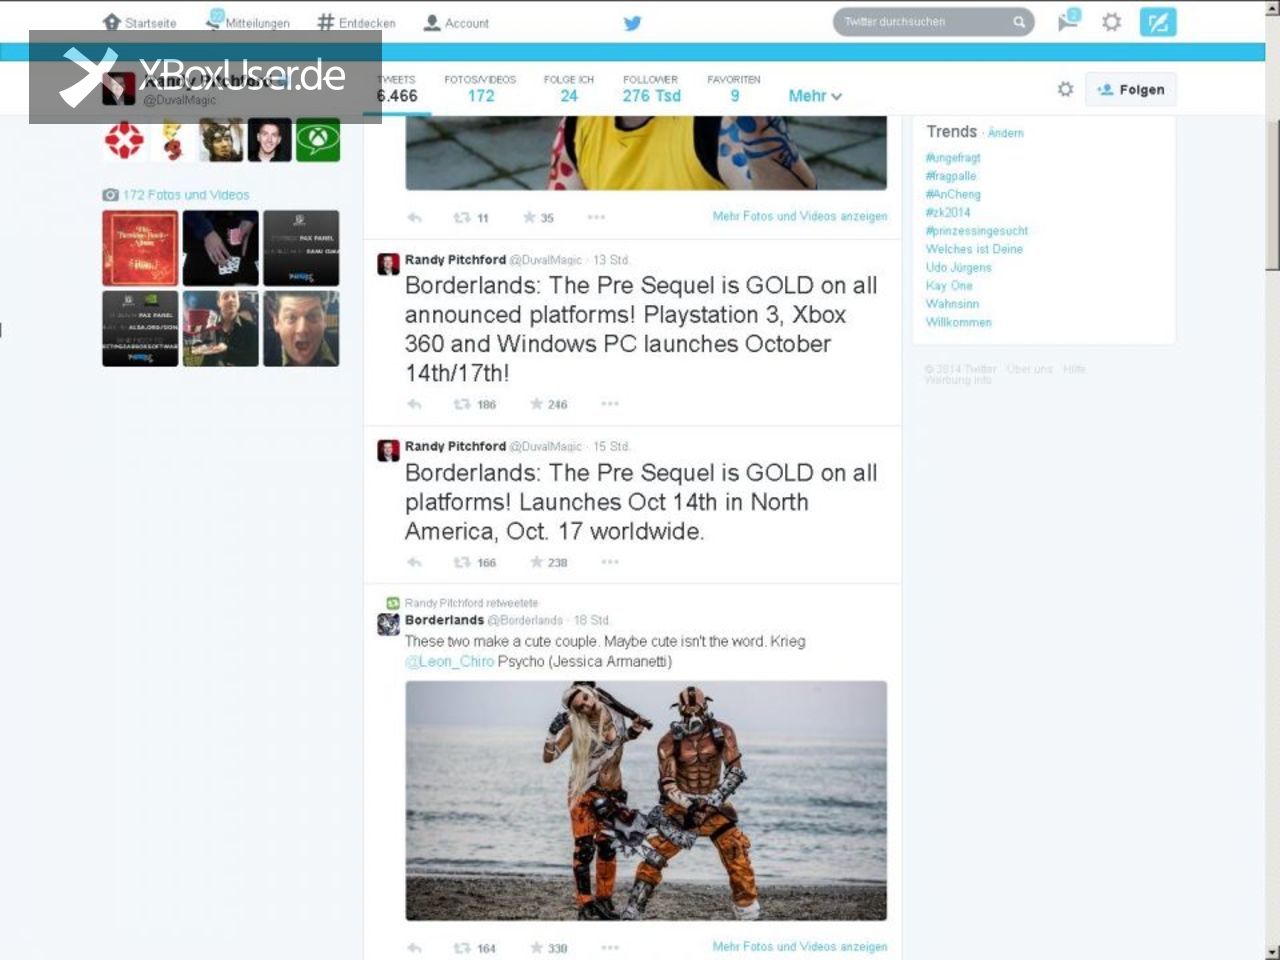Select the Favoriten 9 tab

point(734,89)
